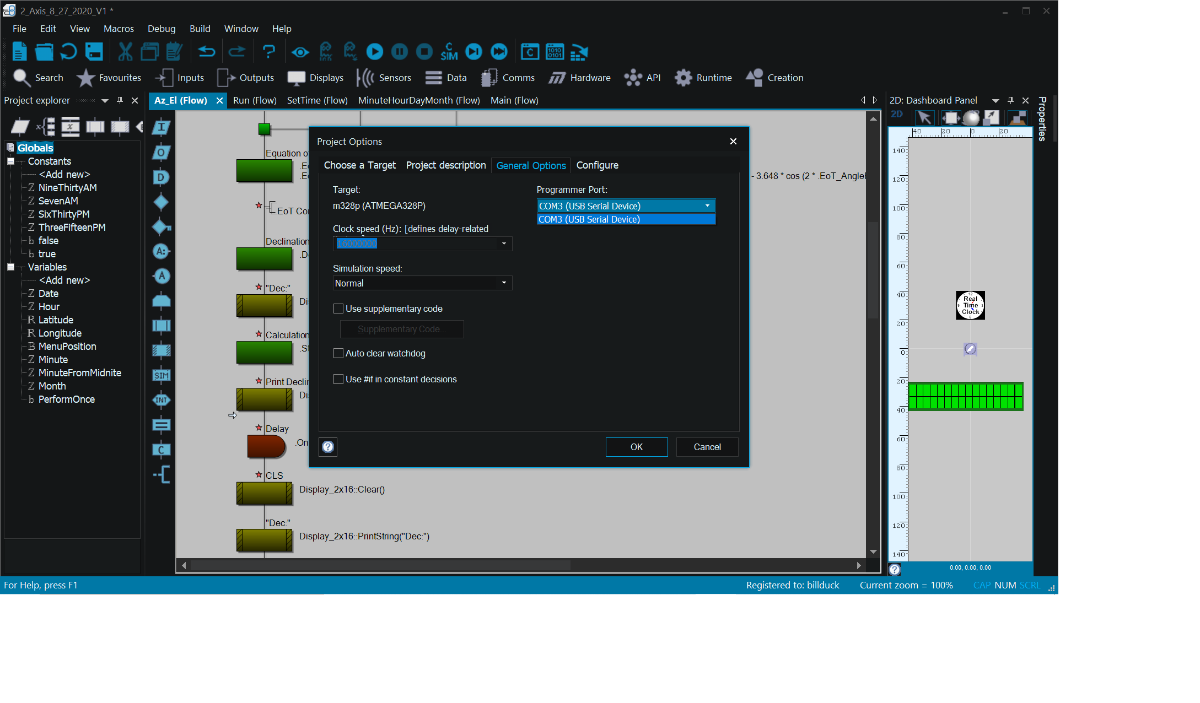The image size is (1200, 703).
Task: Click the Redo arrow icon
Action: [x=237, y=52]
